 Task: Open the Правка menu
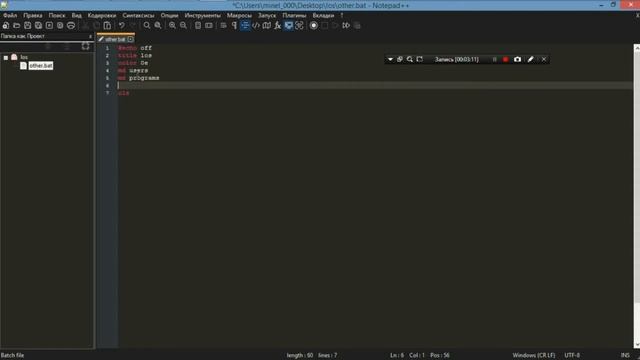[33, 16]
